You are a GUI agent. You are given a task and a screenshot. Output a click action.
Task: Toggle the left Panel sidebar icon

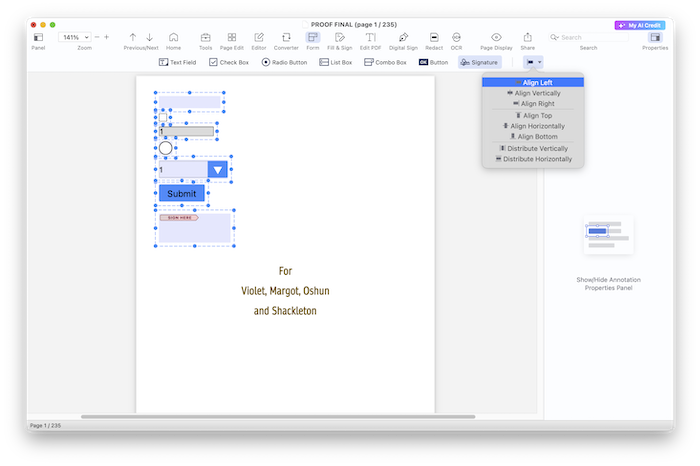[x=38, y=37]
